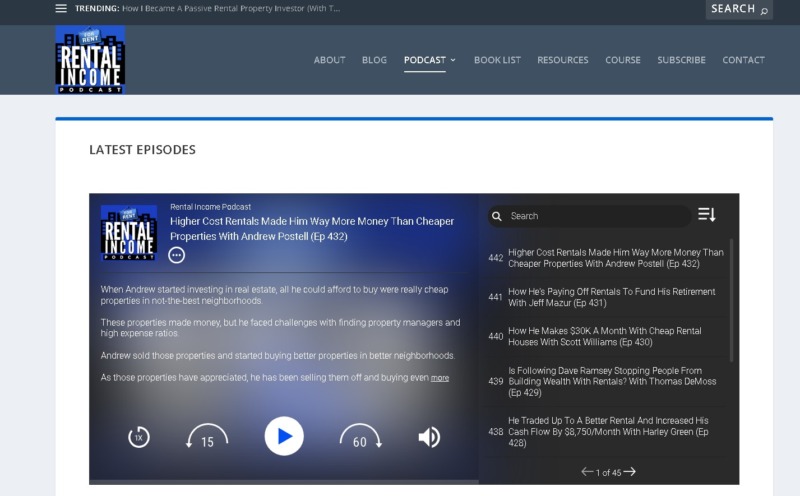This screenshot has height=496, width=800.
Task: Open the ABOUT page
Action: pos(330,60)
